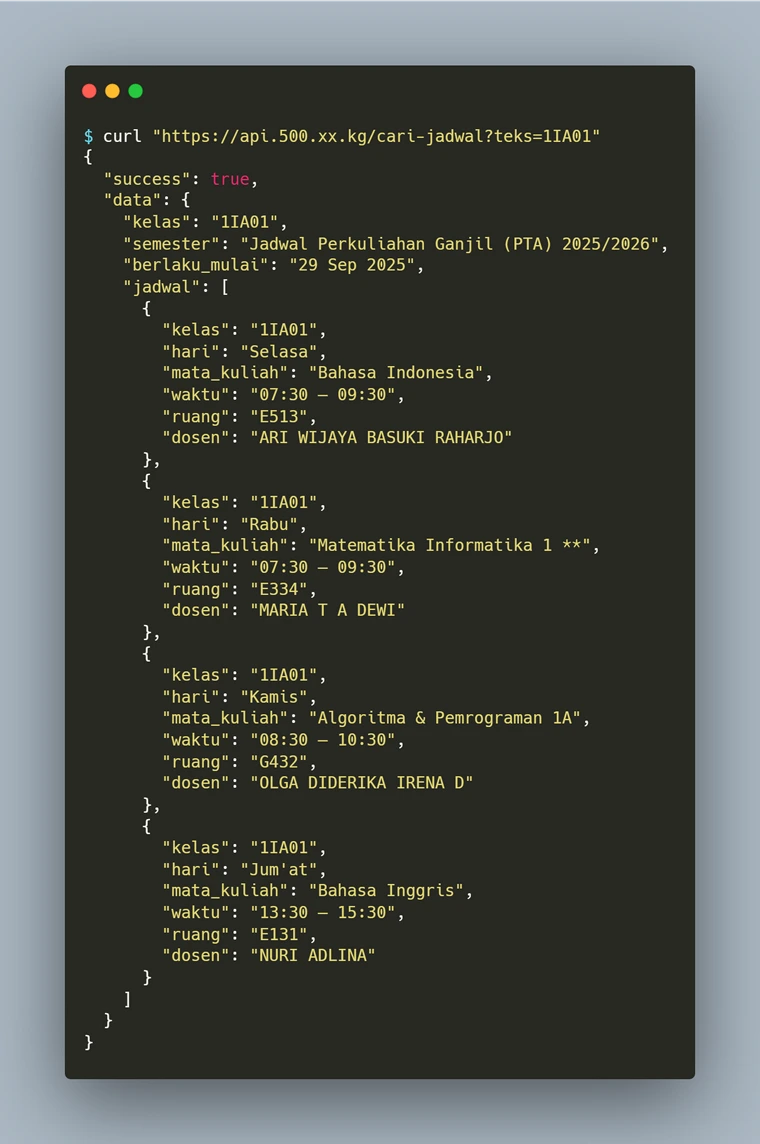Click the hari value Selasa
760x1144 pixels.
[279, 352]
